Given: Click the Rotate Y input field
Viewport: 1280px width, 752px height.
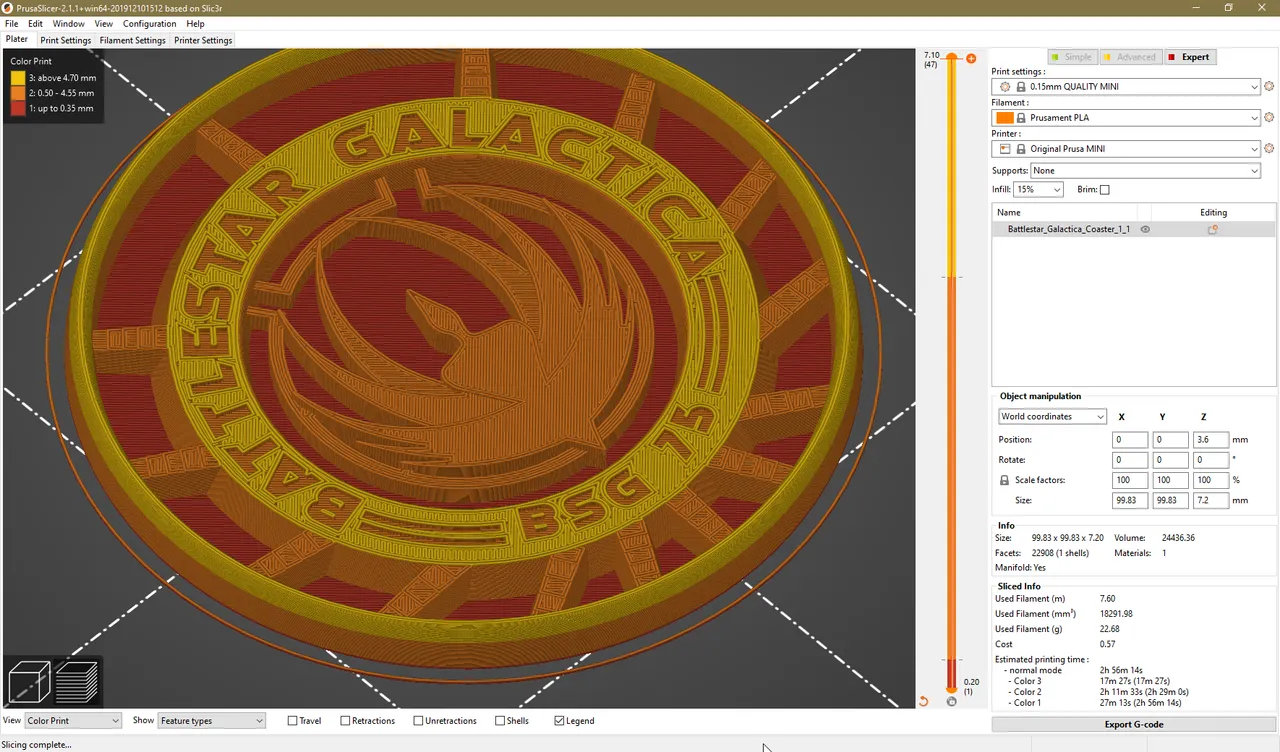Looking at the screenshot, I should coord(1170,460).
